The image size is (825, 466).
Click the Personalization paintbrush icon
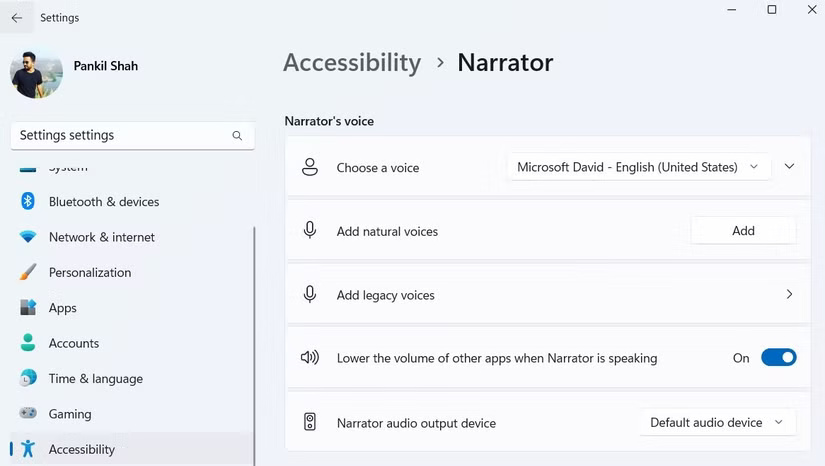[28, 272]
